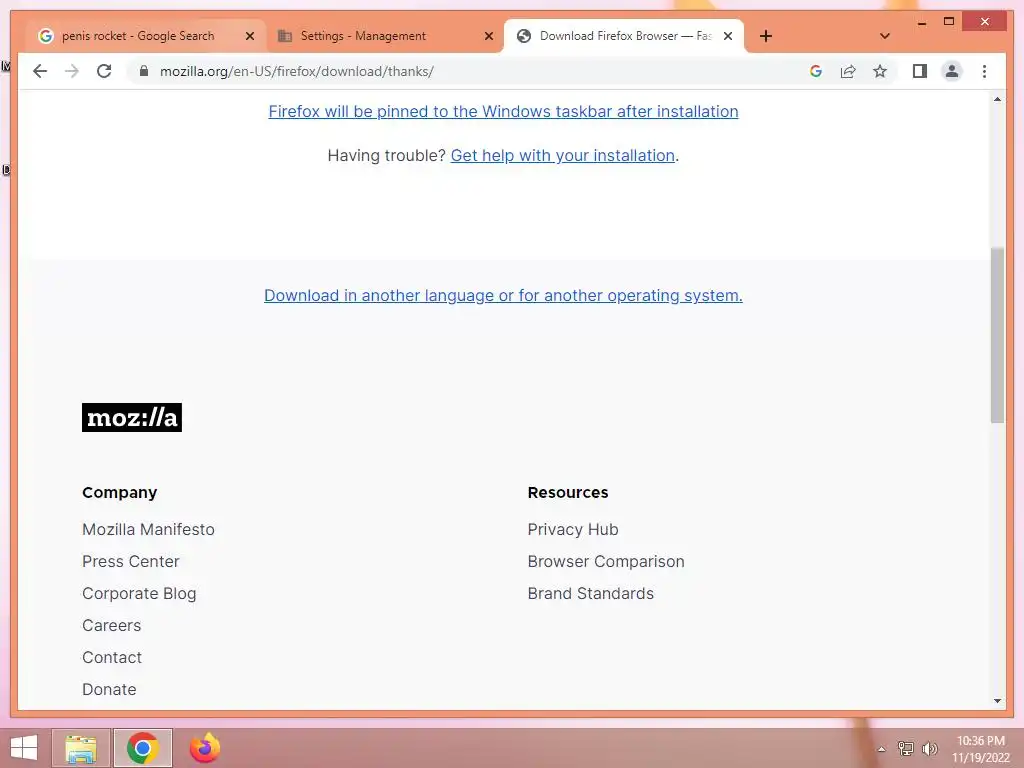Open the Careers link
The height and width of the screenshot is (768, 1024).
click(x=112, y=625)
